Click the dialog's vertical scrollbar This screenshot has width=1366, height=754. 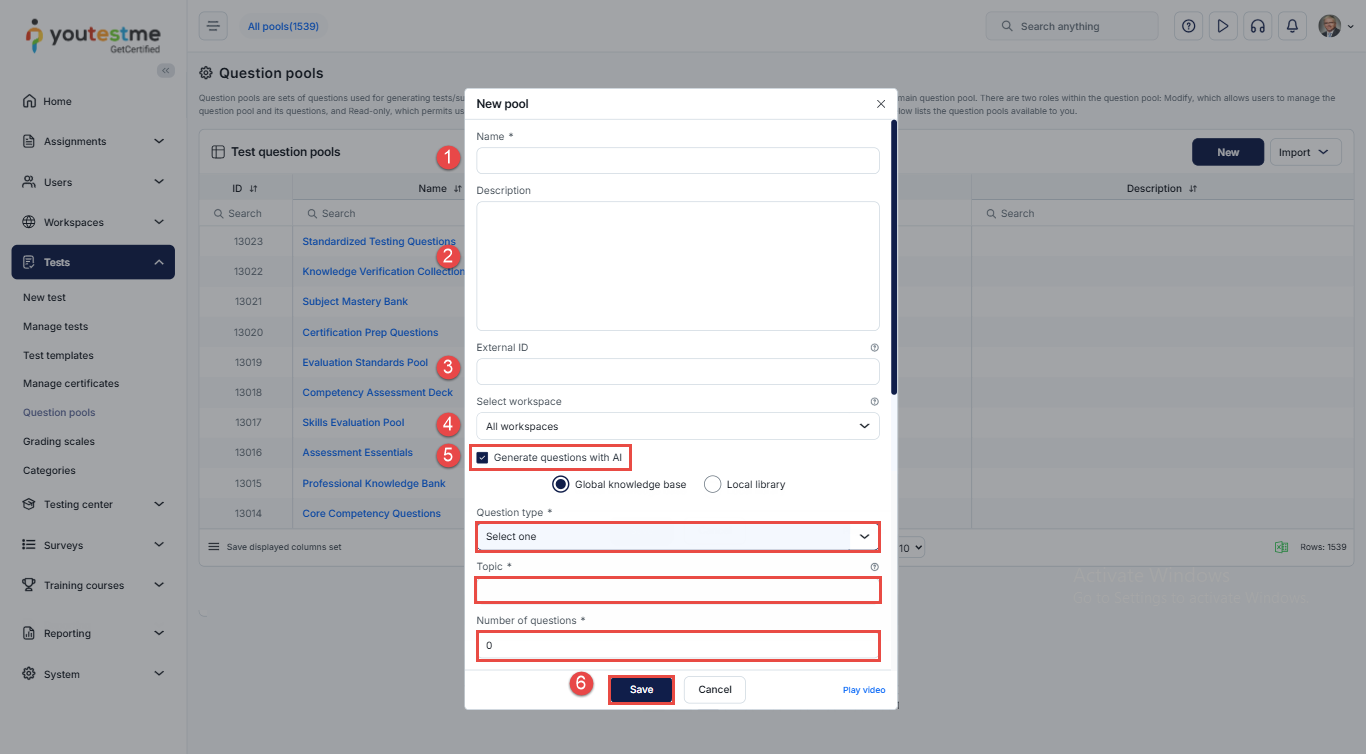pos(893,260)
